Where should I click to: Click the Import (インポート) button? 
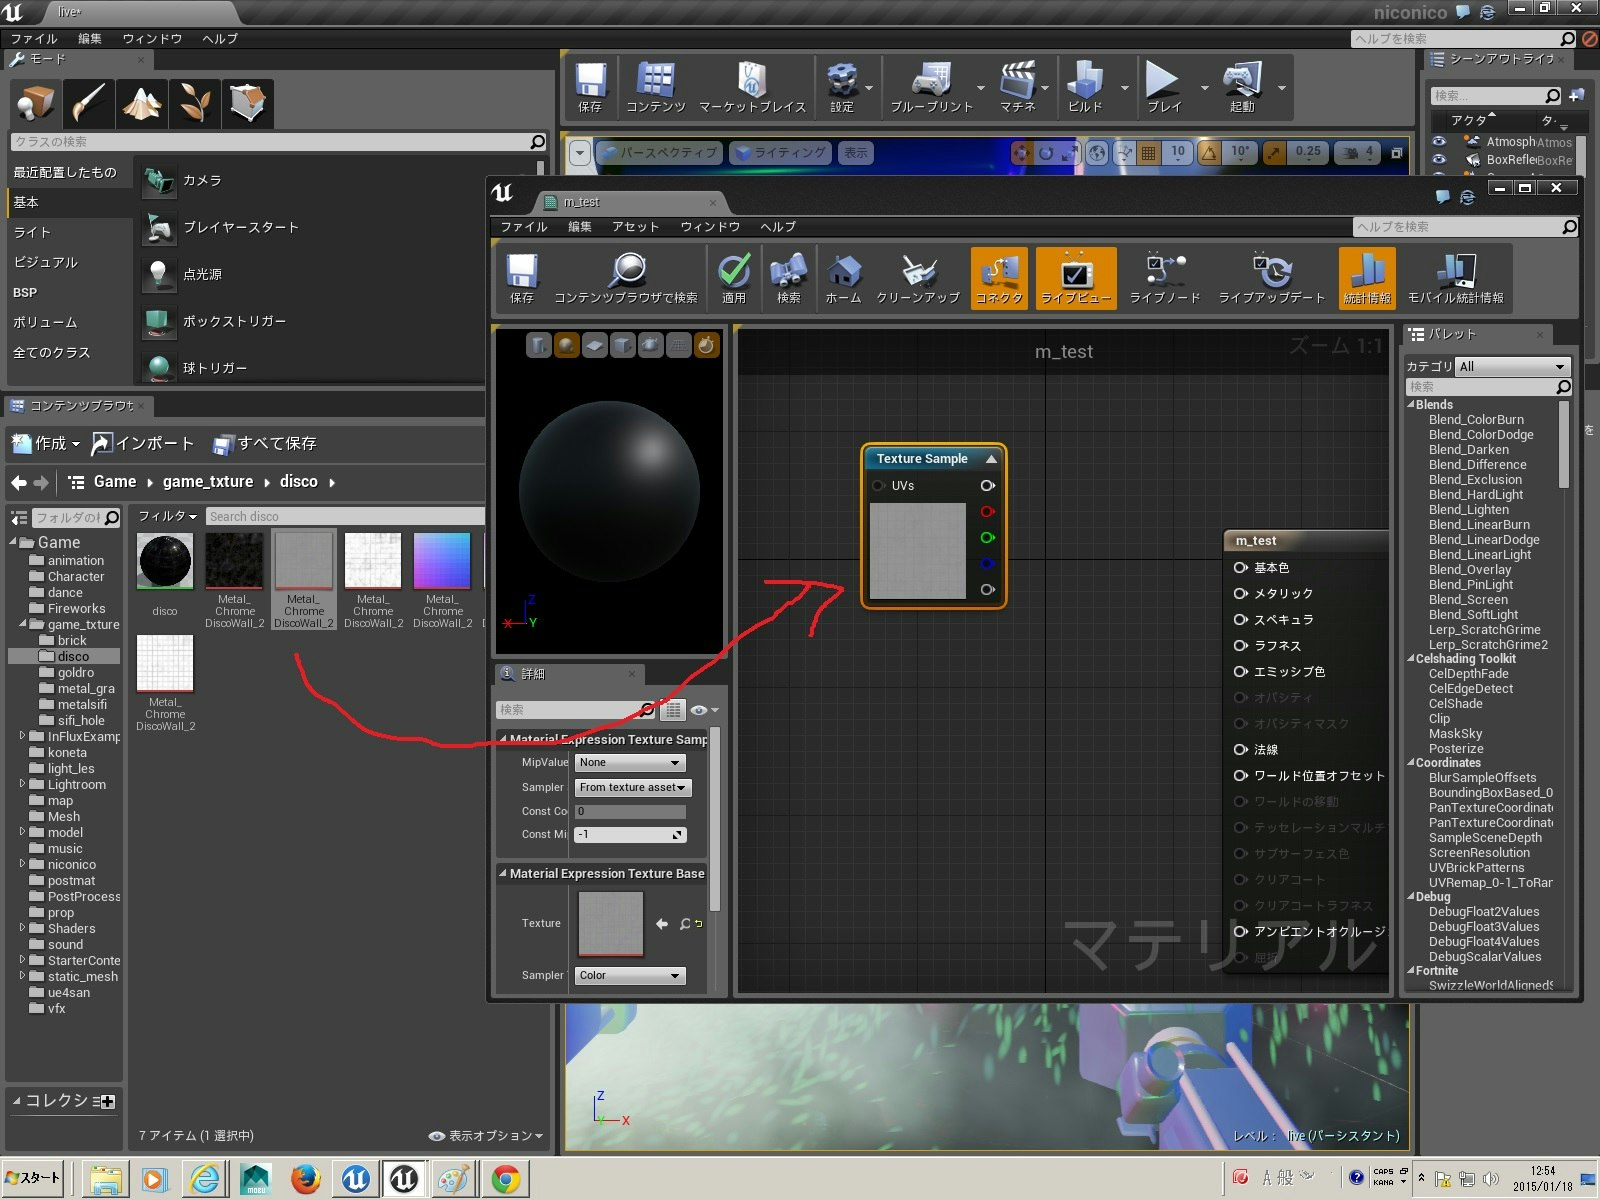click(142, 443)
